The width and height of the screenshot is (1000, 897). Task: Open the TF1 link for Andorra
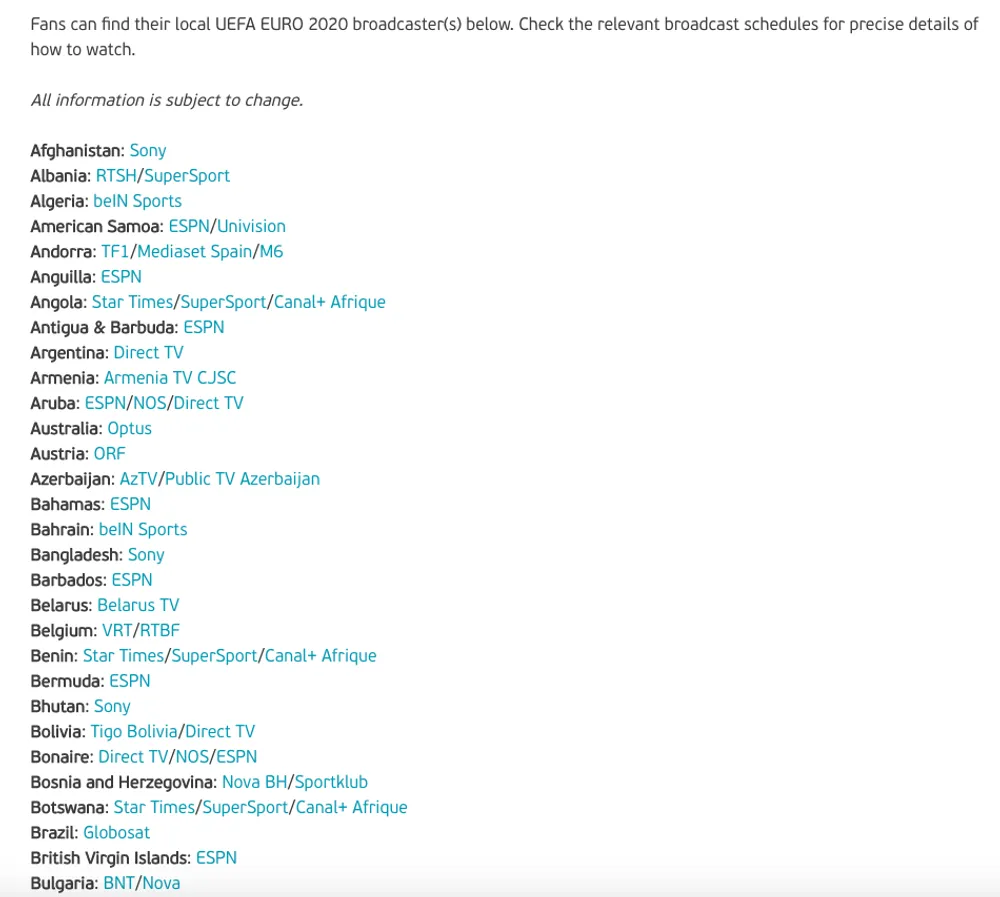pos(115,251)
